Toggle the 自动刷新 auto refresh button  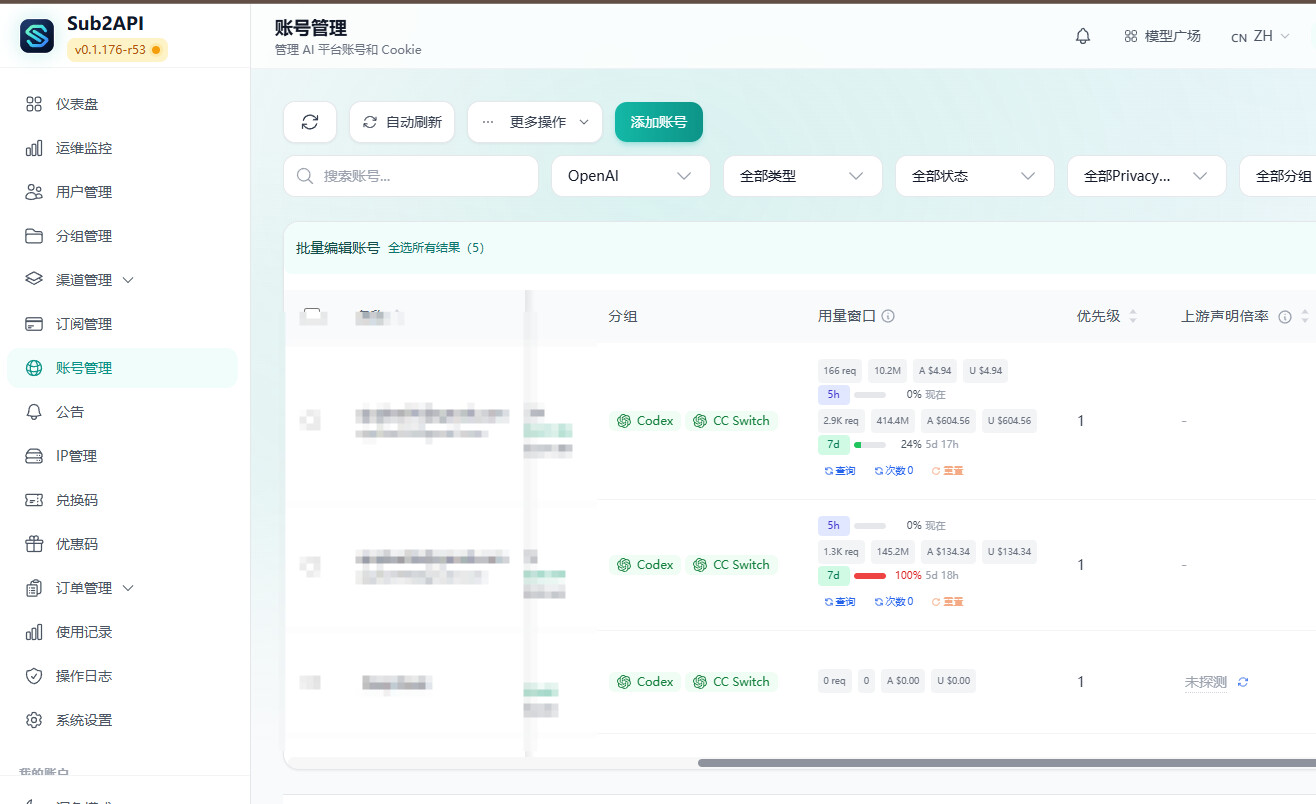402,122
